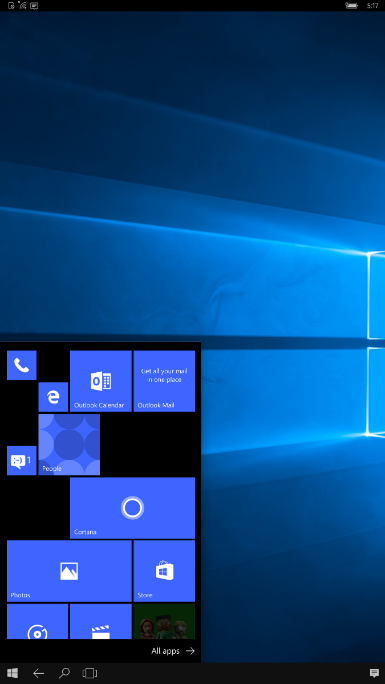Image resolution: width=385 pixels, height=684 pixels.
Task: Open Task View in the taskbar
Action: point(89,673)
